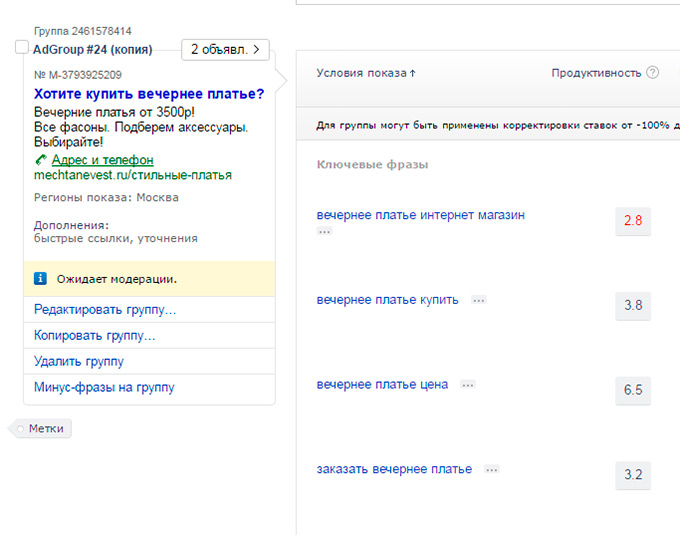Image resolution: width=680 pixels, height=535 pixels.
Task: Open ellipsis menu beside вечернее платье купить
Action: [x=479, y=300]
